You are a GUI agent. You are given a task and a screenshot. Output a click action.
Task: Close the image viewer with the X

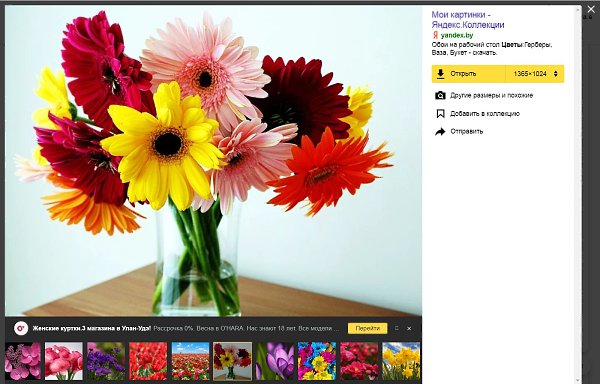pyautogui.click(x=591, y=9)
